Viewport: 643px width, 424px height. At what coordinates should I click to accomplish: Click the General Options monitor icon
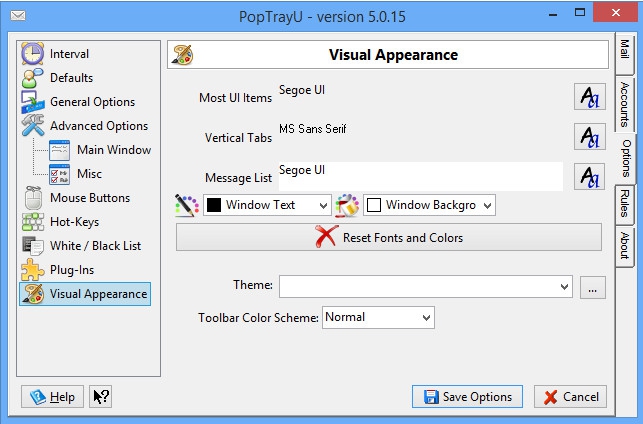[x=33, y=102]
